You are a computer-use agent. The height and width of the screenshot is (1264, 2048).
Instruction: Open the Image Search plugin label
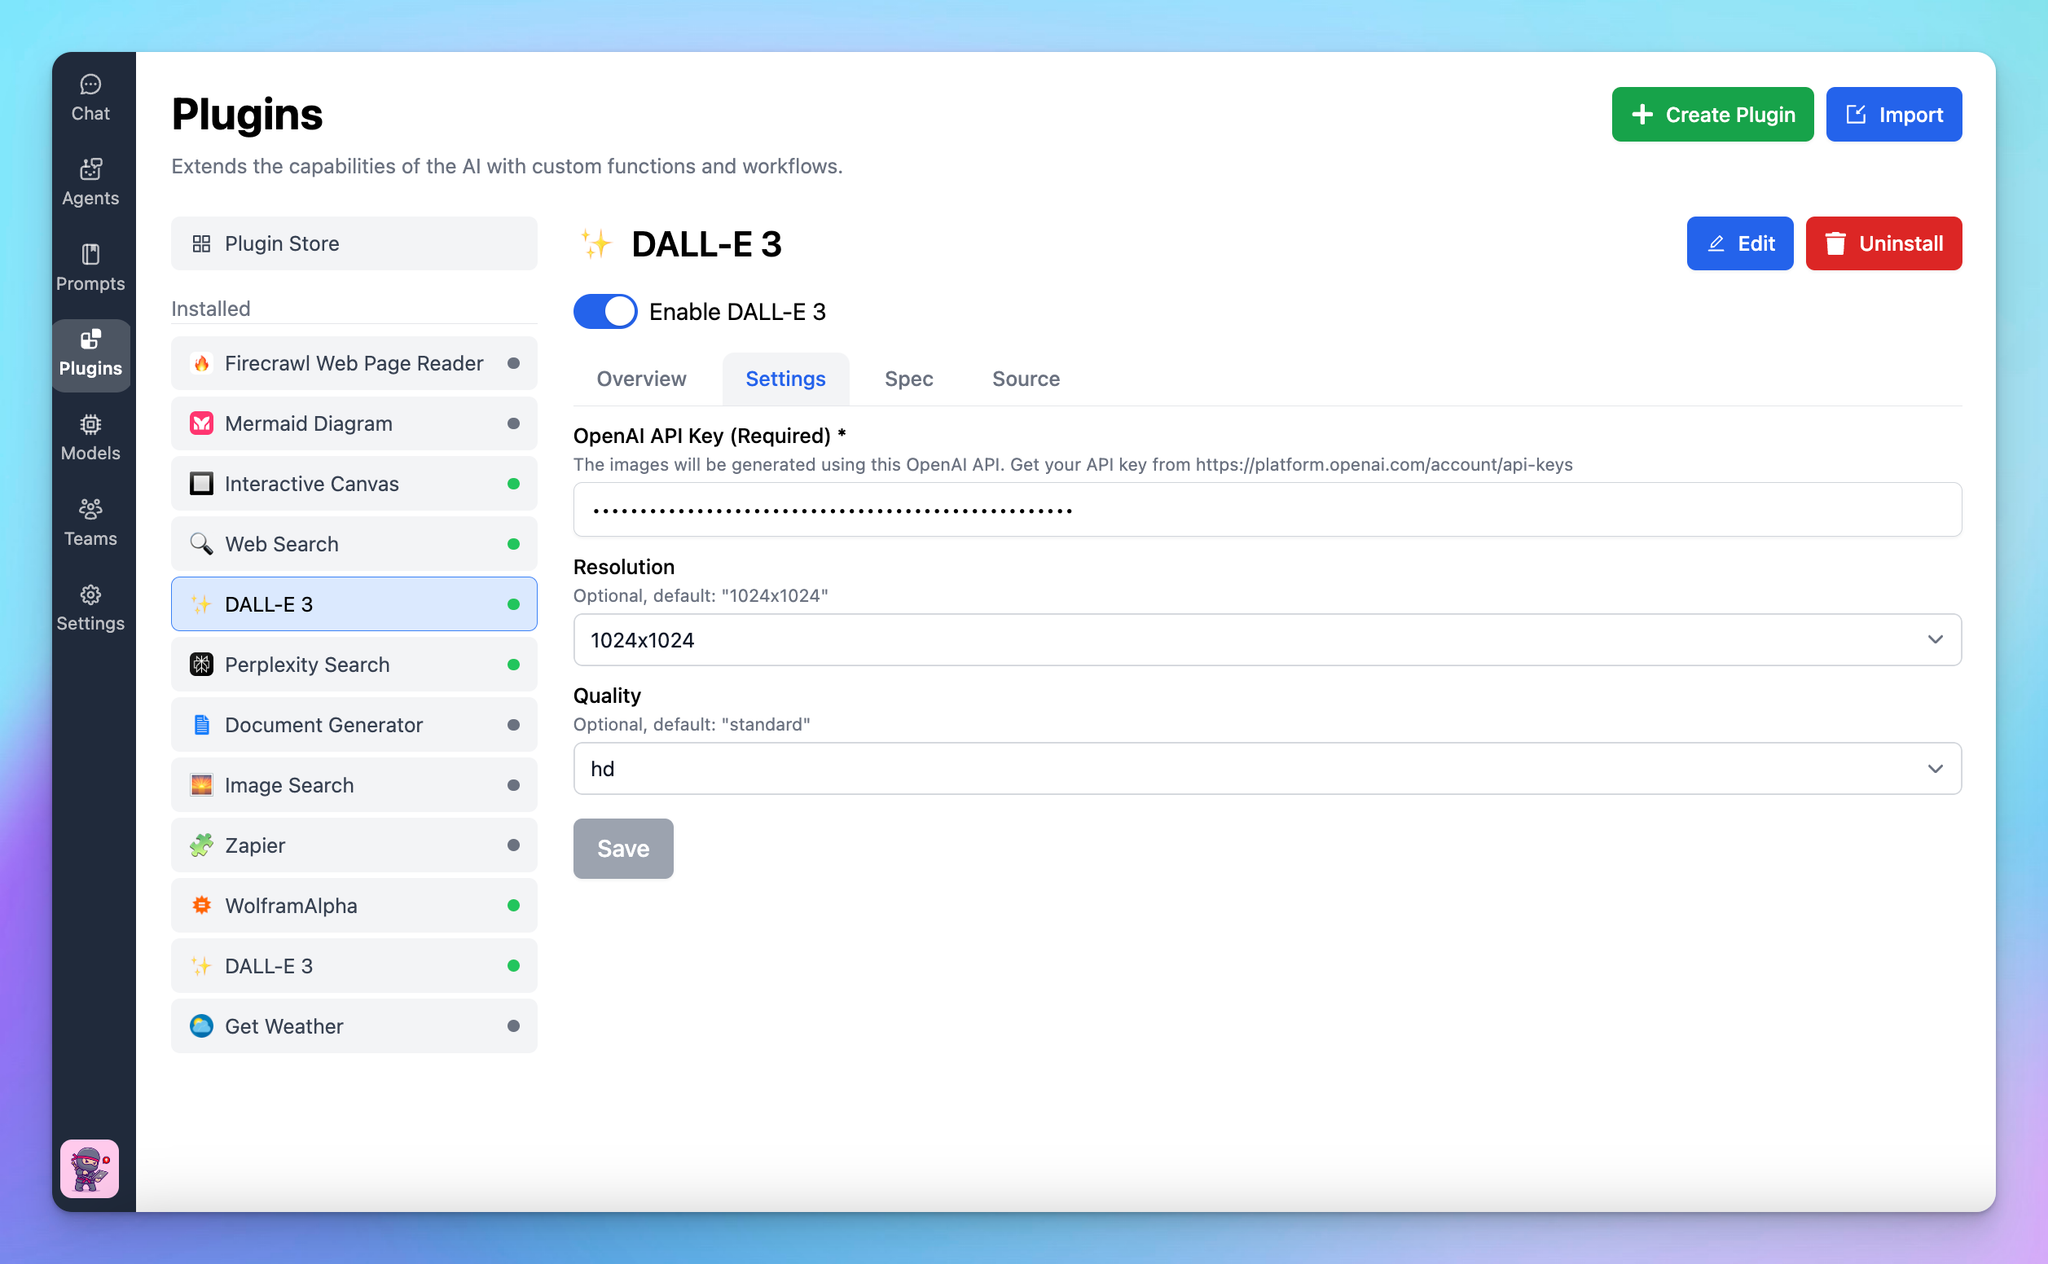pos(289,785)
